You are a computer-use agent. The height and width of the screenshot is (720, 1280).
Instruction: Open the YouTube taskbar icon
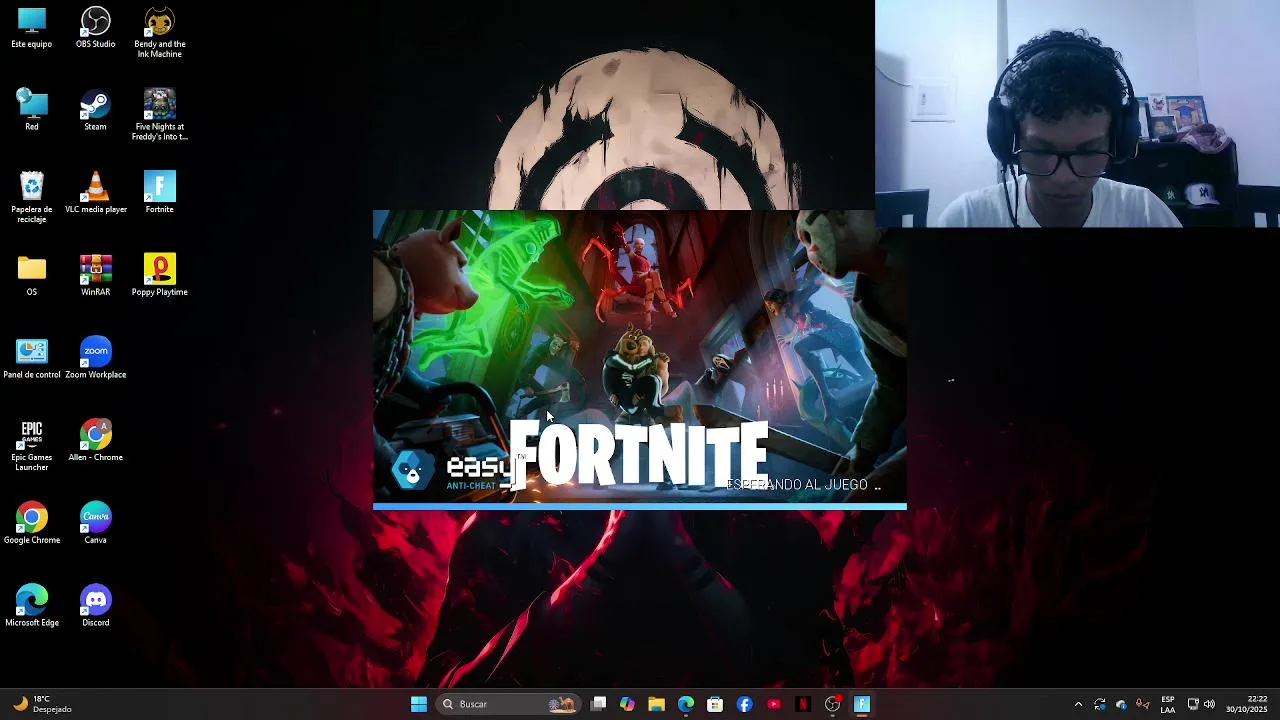pos(773,704)
